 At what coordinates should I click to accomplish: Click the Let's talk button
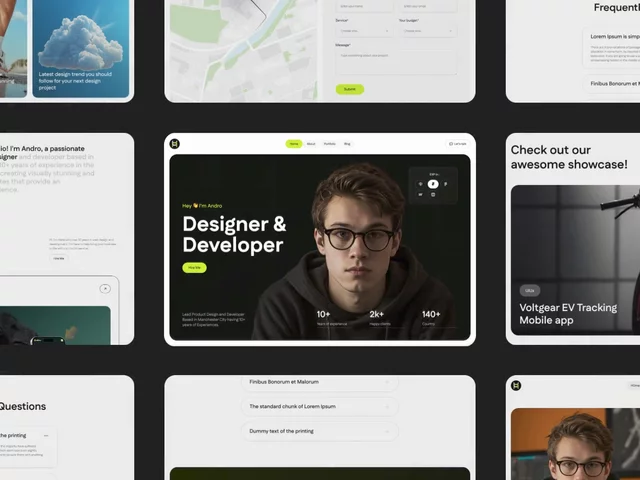pyautogui.click(x=457, y=144)
